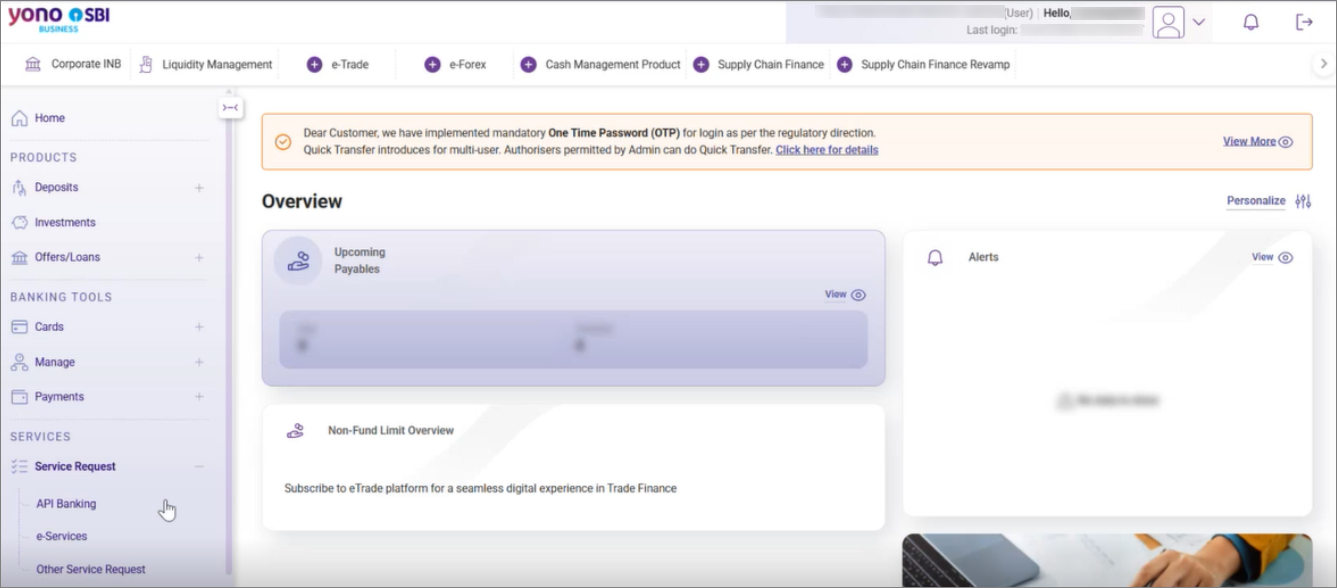Click the notification bell icon in header
This screenshot has width=1337, height=588.
(x=1250, y=22)
